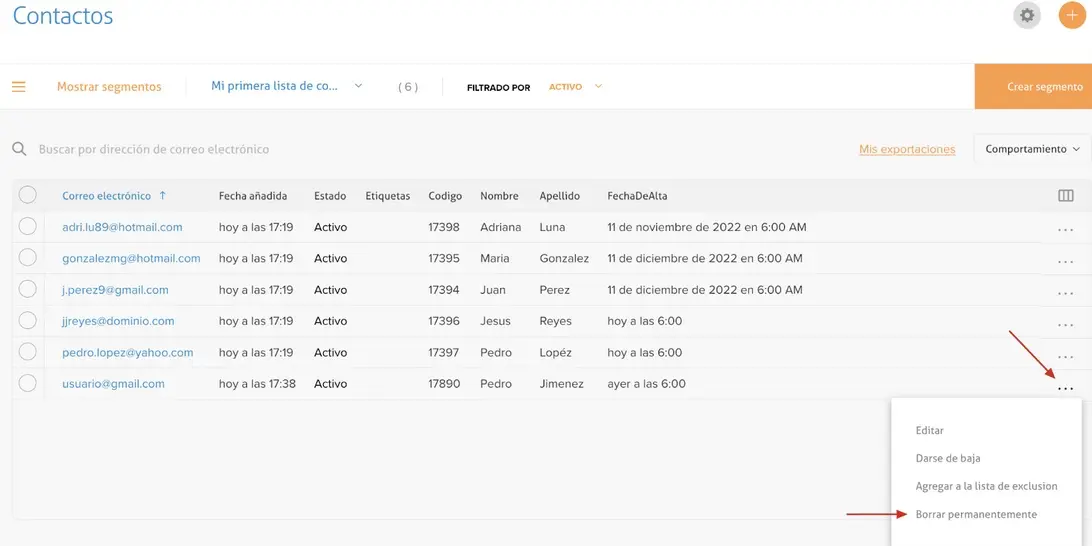Screen dimensions: 1092x546
Task: Open contact pedro.lopez@yahoo.com
Action: click(127, 352)
